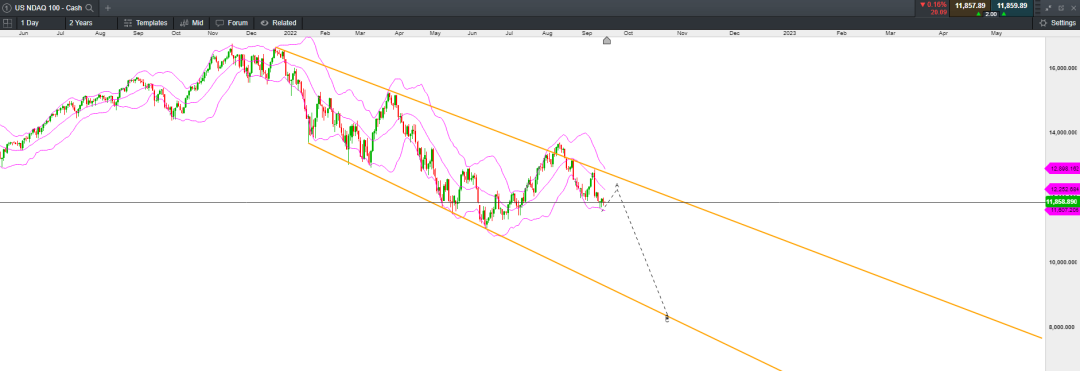Open the Forum panel

pos(231,23)
